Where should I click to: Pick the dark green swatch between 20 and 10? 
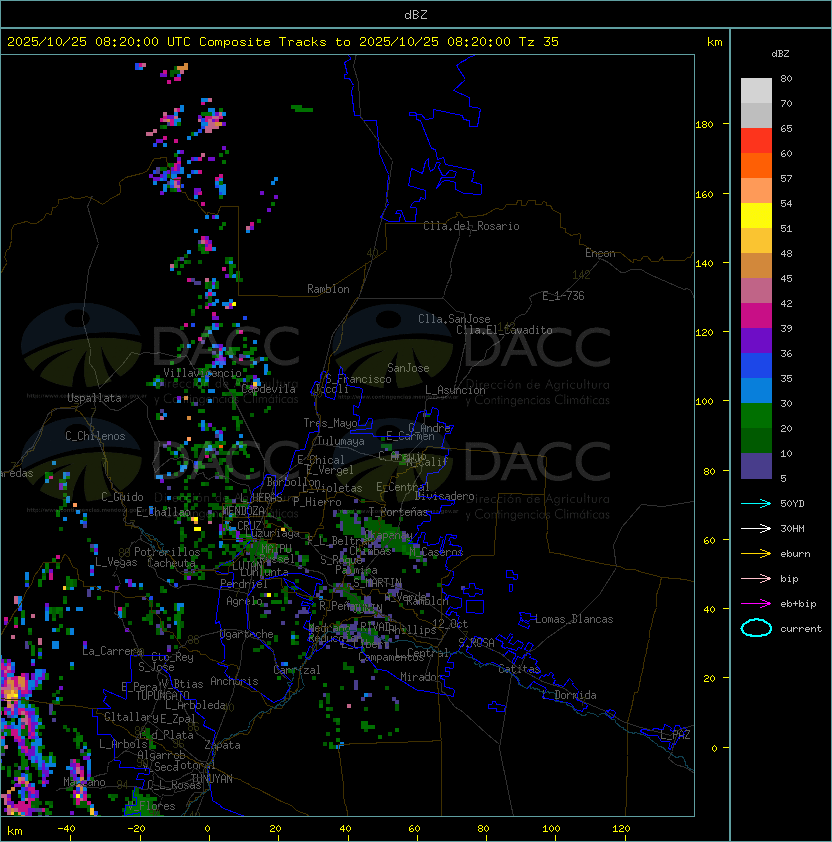click(756, 440)
